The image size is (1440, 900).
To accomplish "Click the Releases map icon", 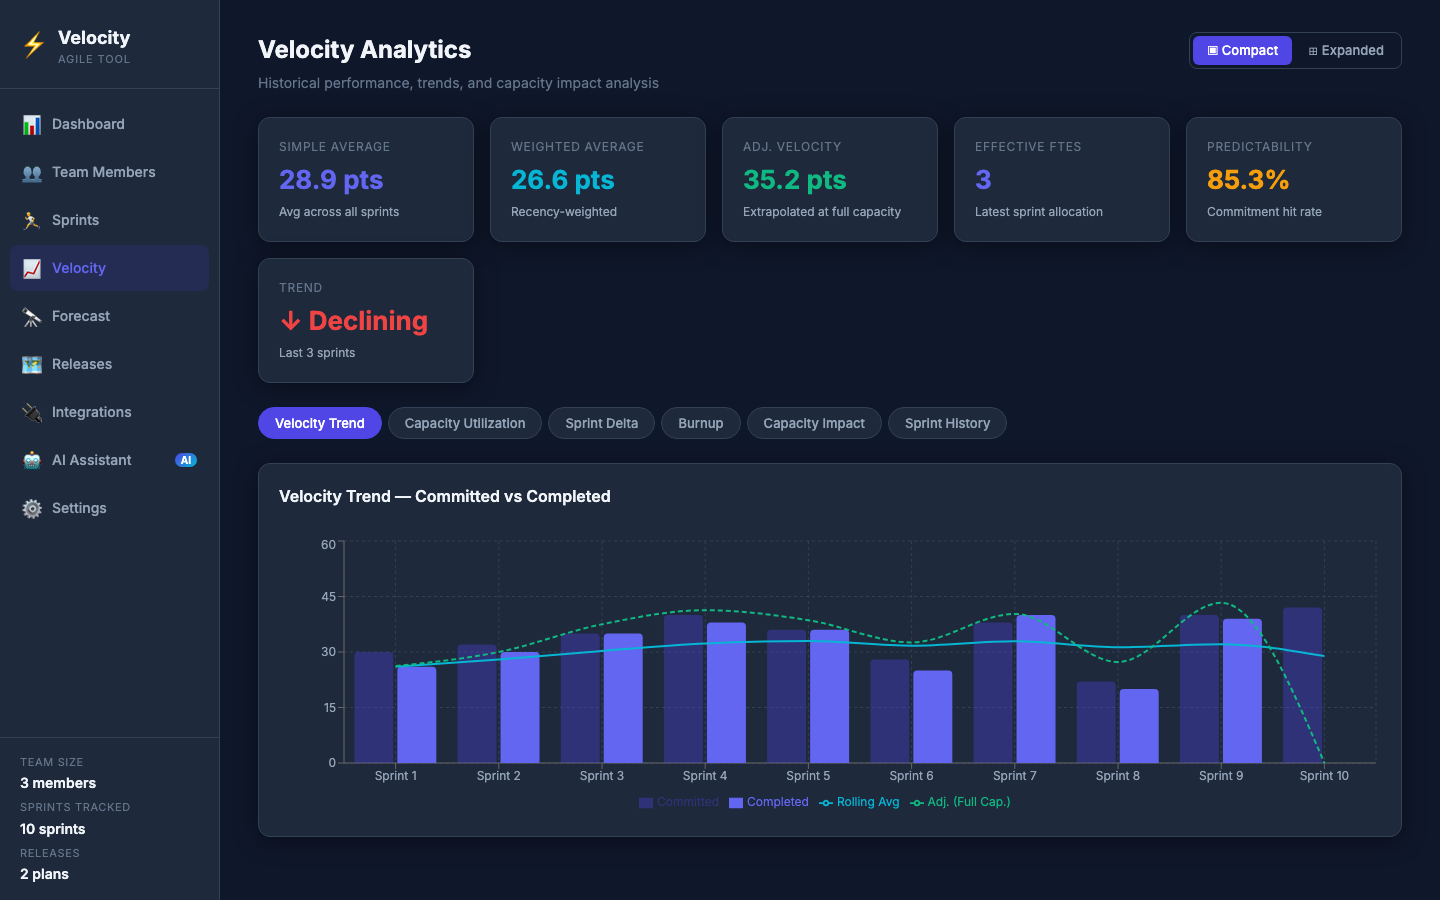I will click(32, 364).
